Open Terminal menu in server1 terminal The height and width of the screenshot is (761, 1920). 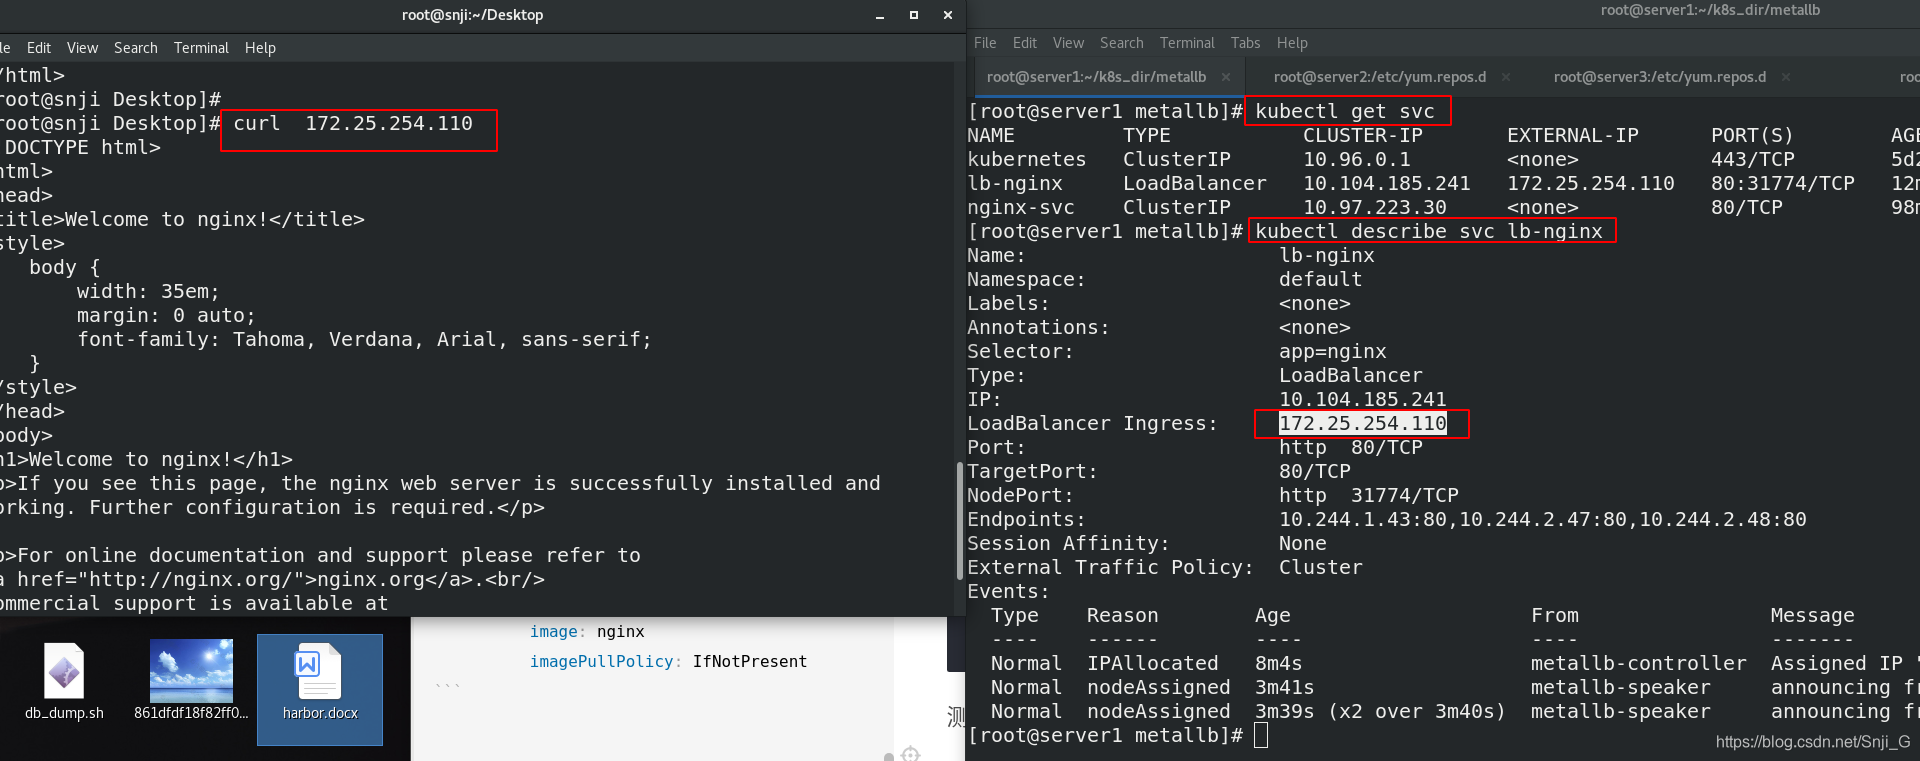coord(1187,43)
